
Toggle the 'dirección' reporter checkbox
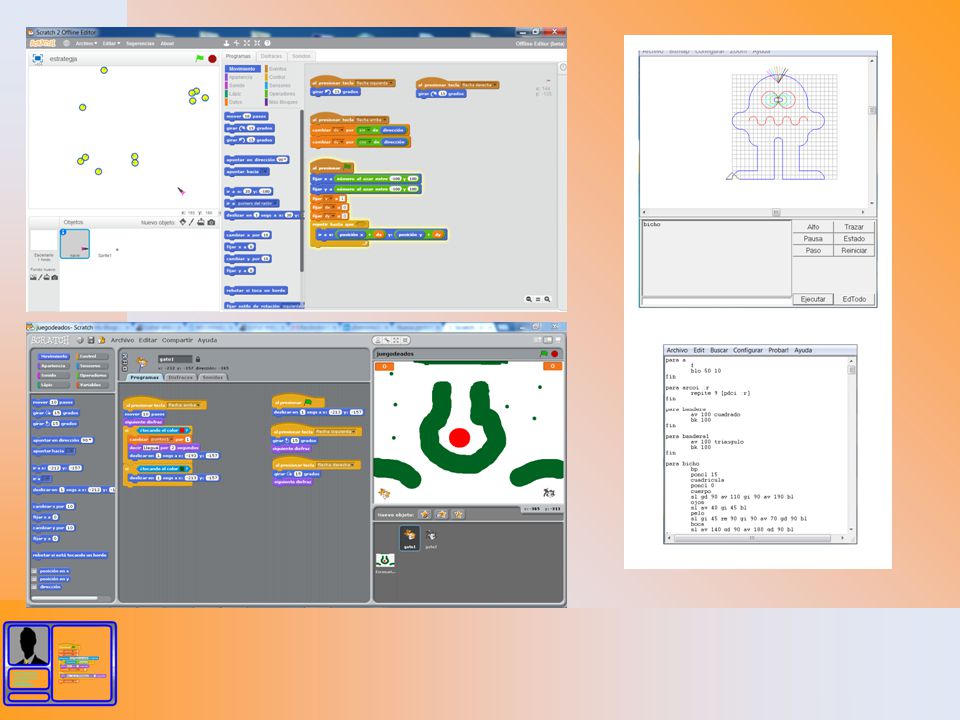click(x=34, y=587)
